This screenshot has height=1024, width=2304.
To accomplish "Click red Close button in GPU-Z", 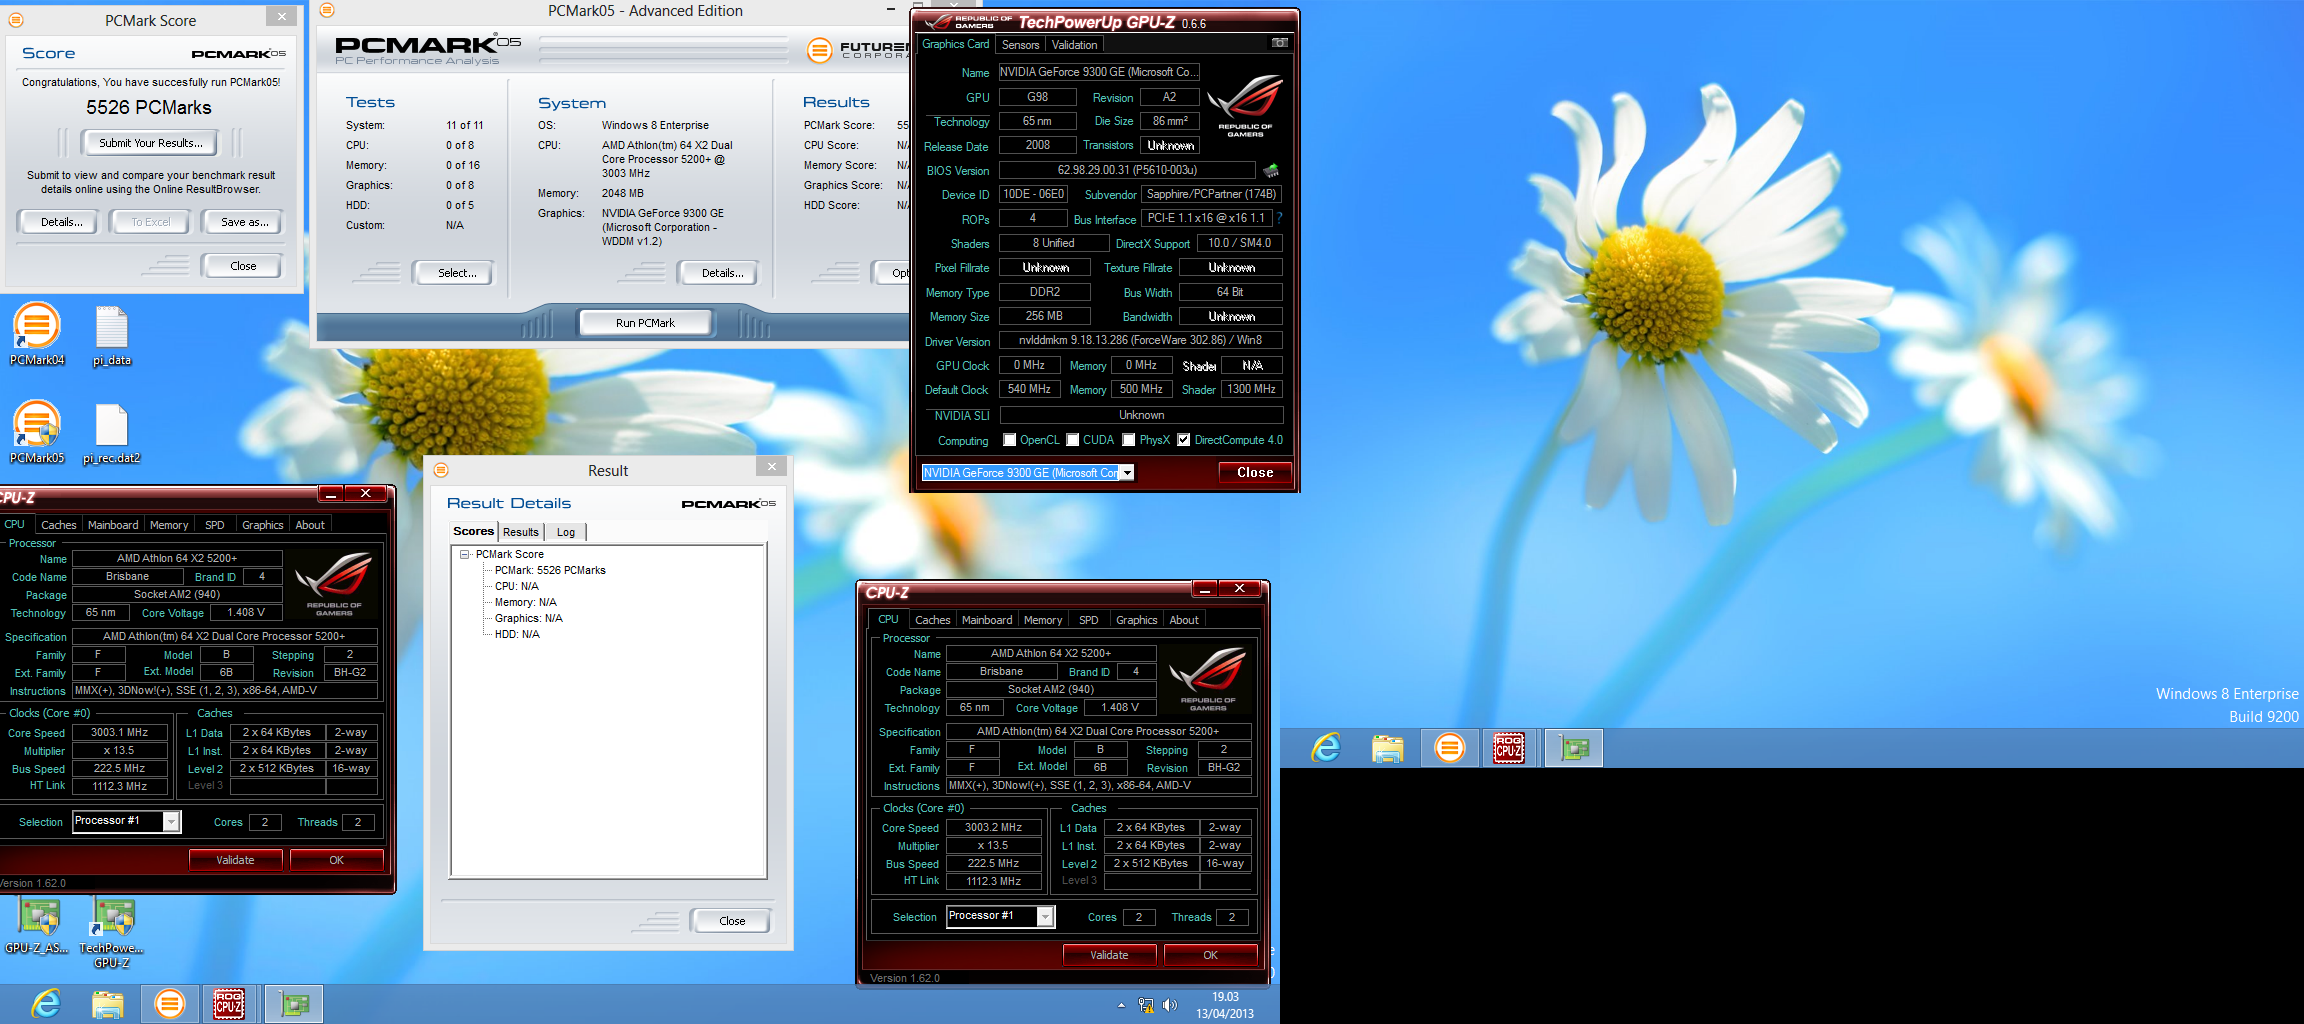I will pyautogui.click(x=1255, y=473).
